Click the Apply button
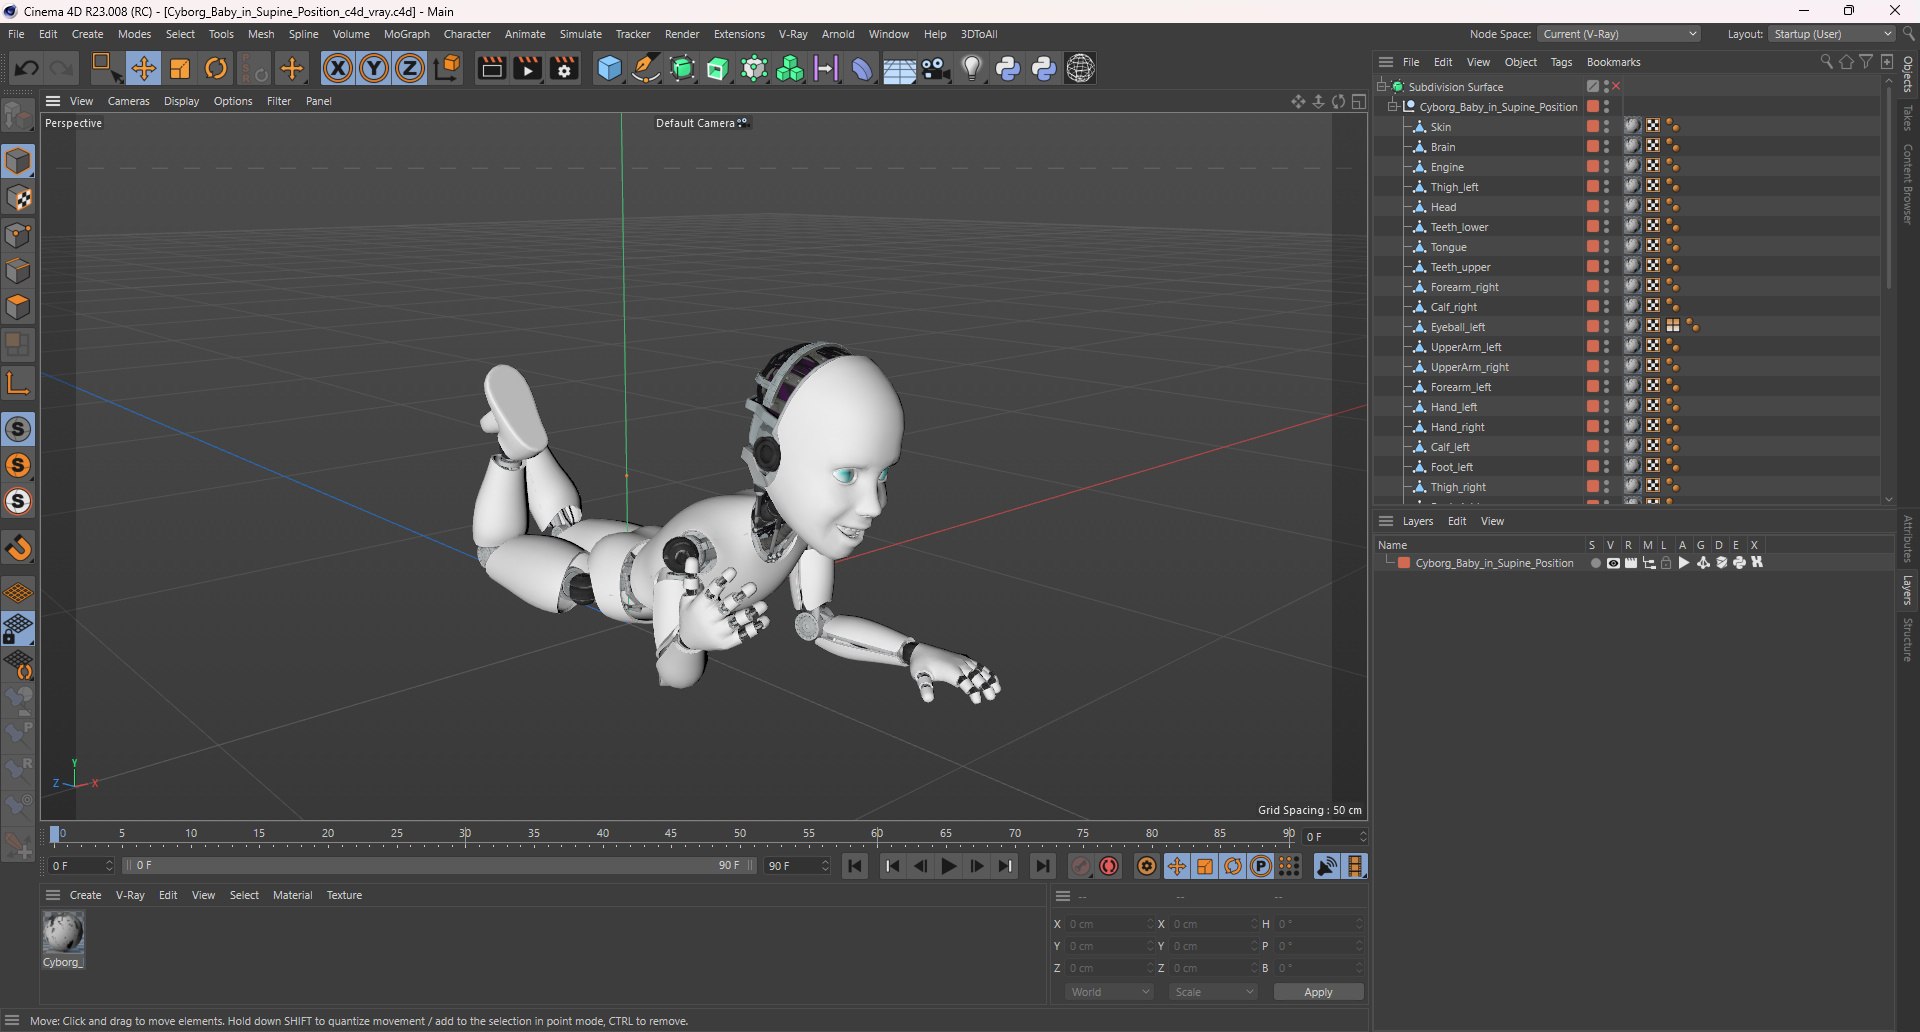 [x=1318, y=992]
